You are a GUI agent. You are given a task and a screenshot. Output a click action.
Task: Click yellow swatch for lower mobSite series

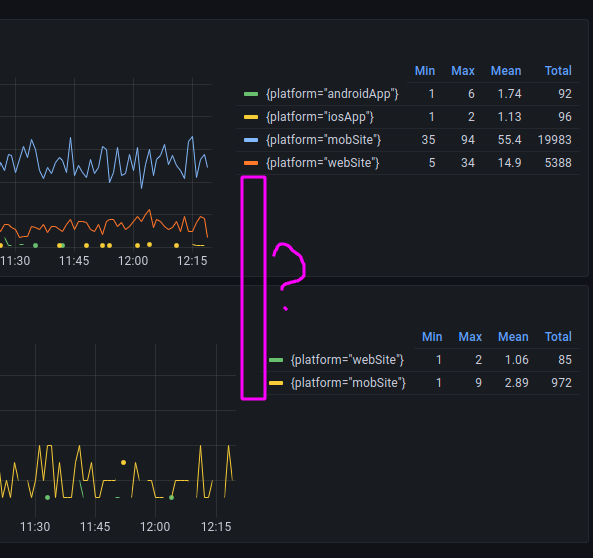click(x=276, y=383)
